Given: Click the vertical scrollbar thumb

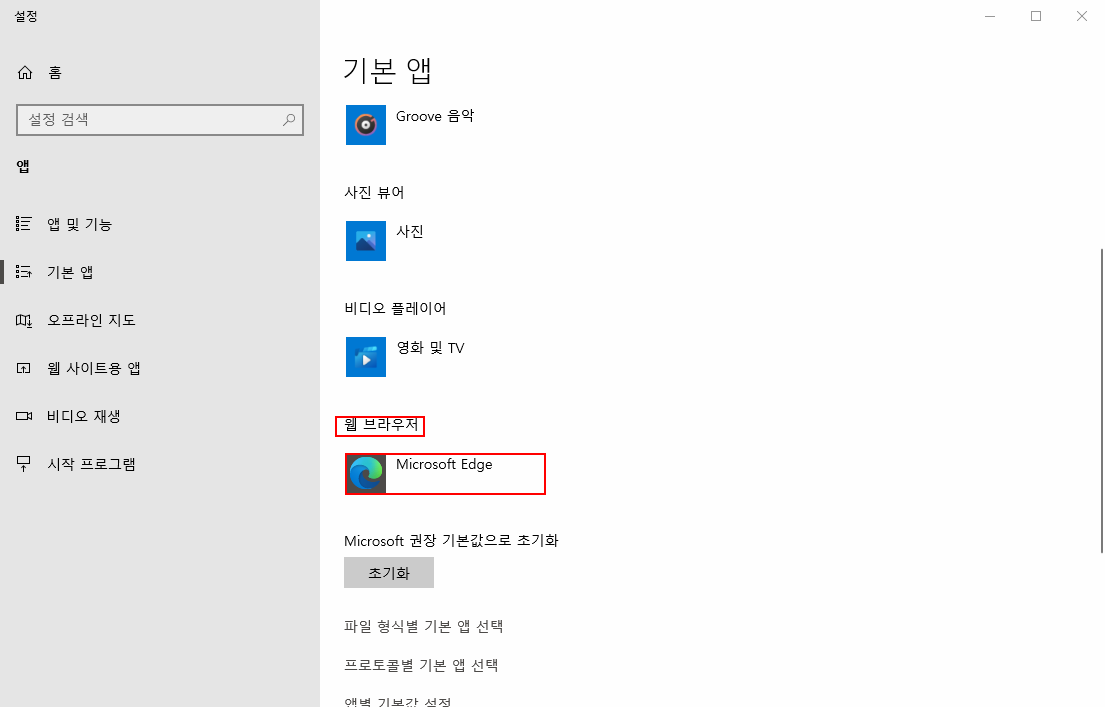Looking at the screenshot, I should 1101,400.
